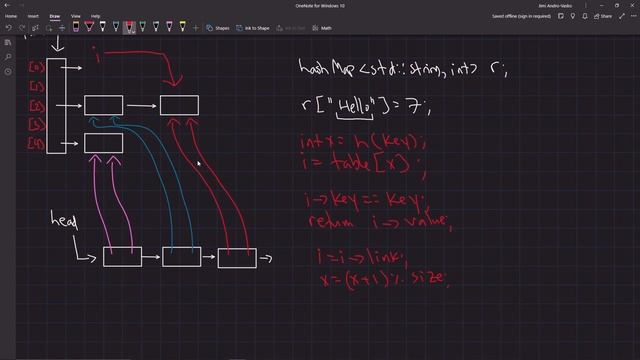Open the sticky notes feed icon
Screen dimensions: 640x360
pyautogui.click(x=561, y=16)
